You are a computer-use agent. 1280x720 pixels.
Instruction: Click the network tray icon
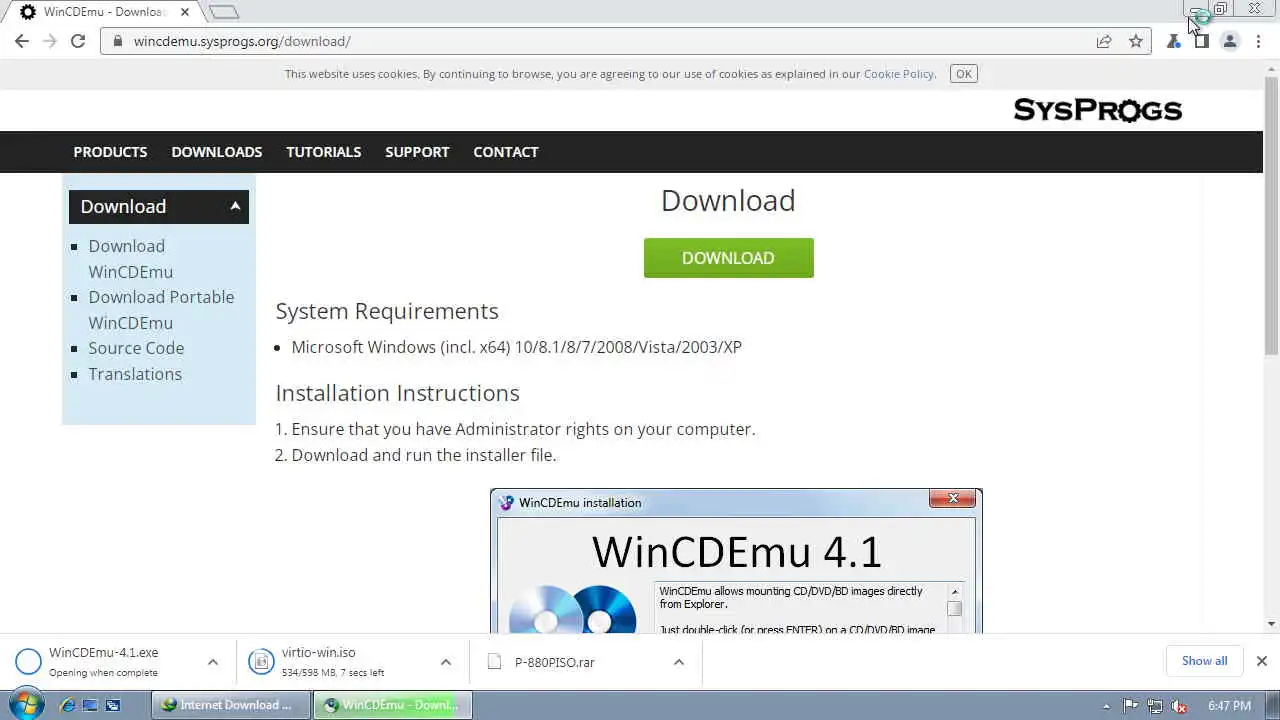[1155, 705]
